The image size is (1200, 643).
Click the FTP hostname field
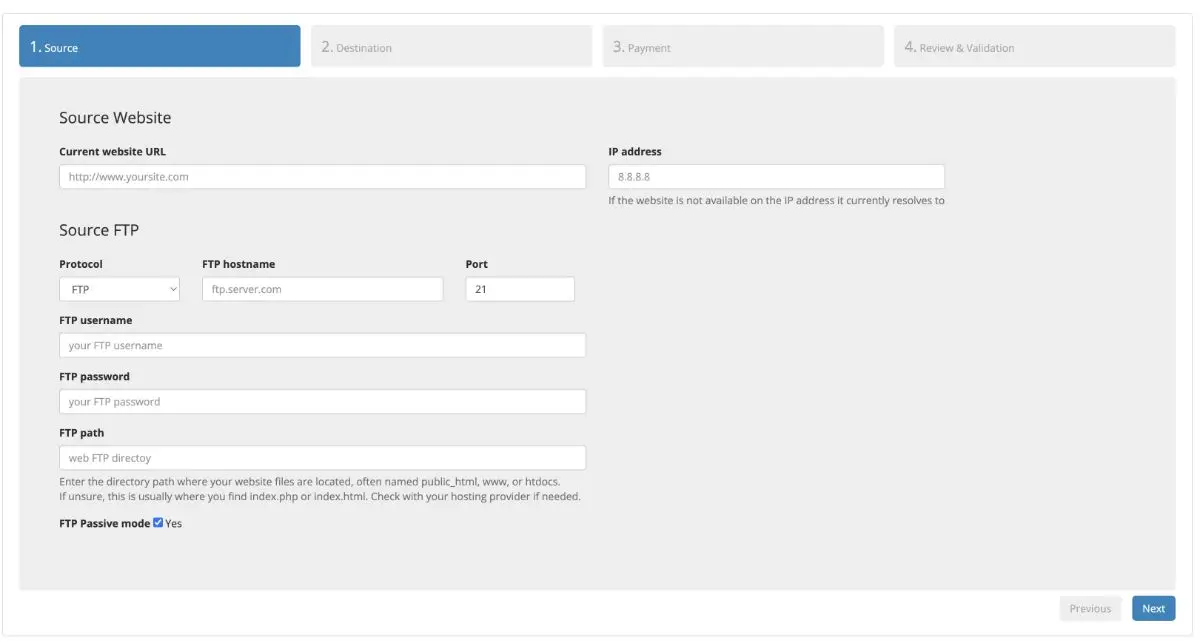pos(322,288)
